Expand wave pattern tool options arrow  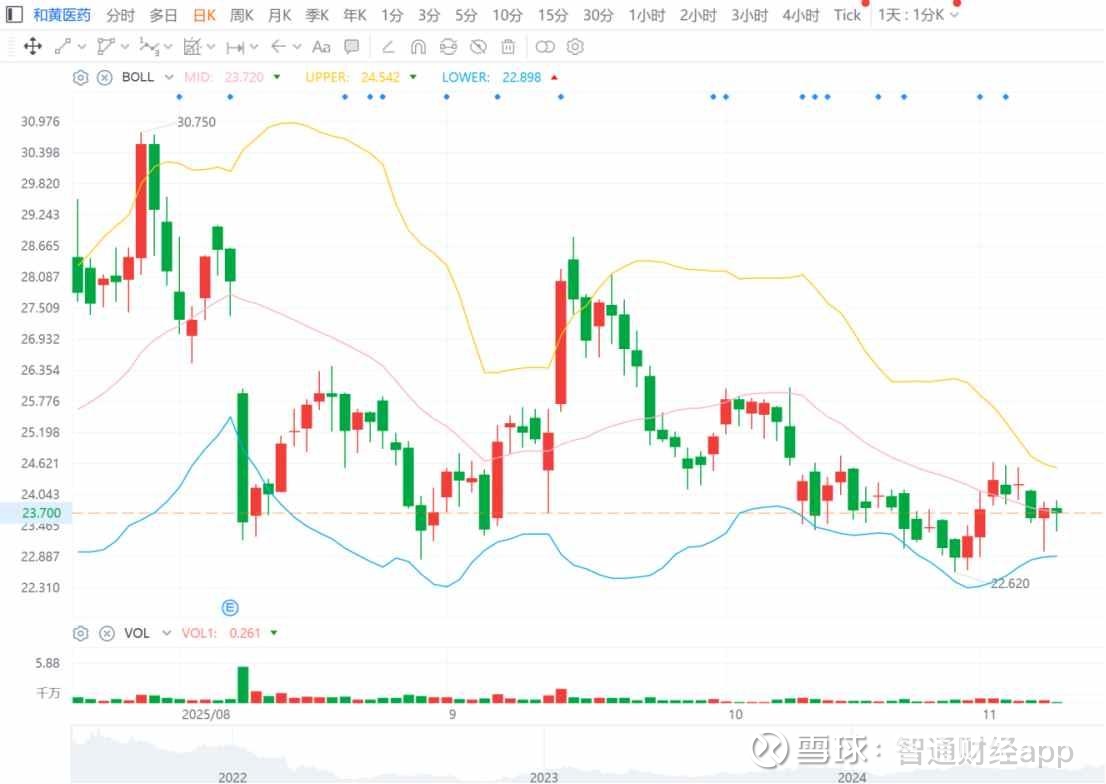coord(168,47)
